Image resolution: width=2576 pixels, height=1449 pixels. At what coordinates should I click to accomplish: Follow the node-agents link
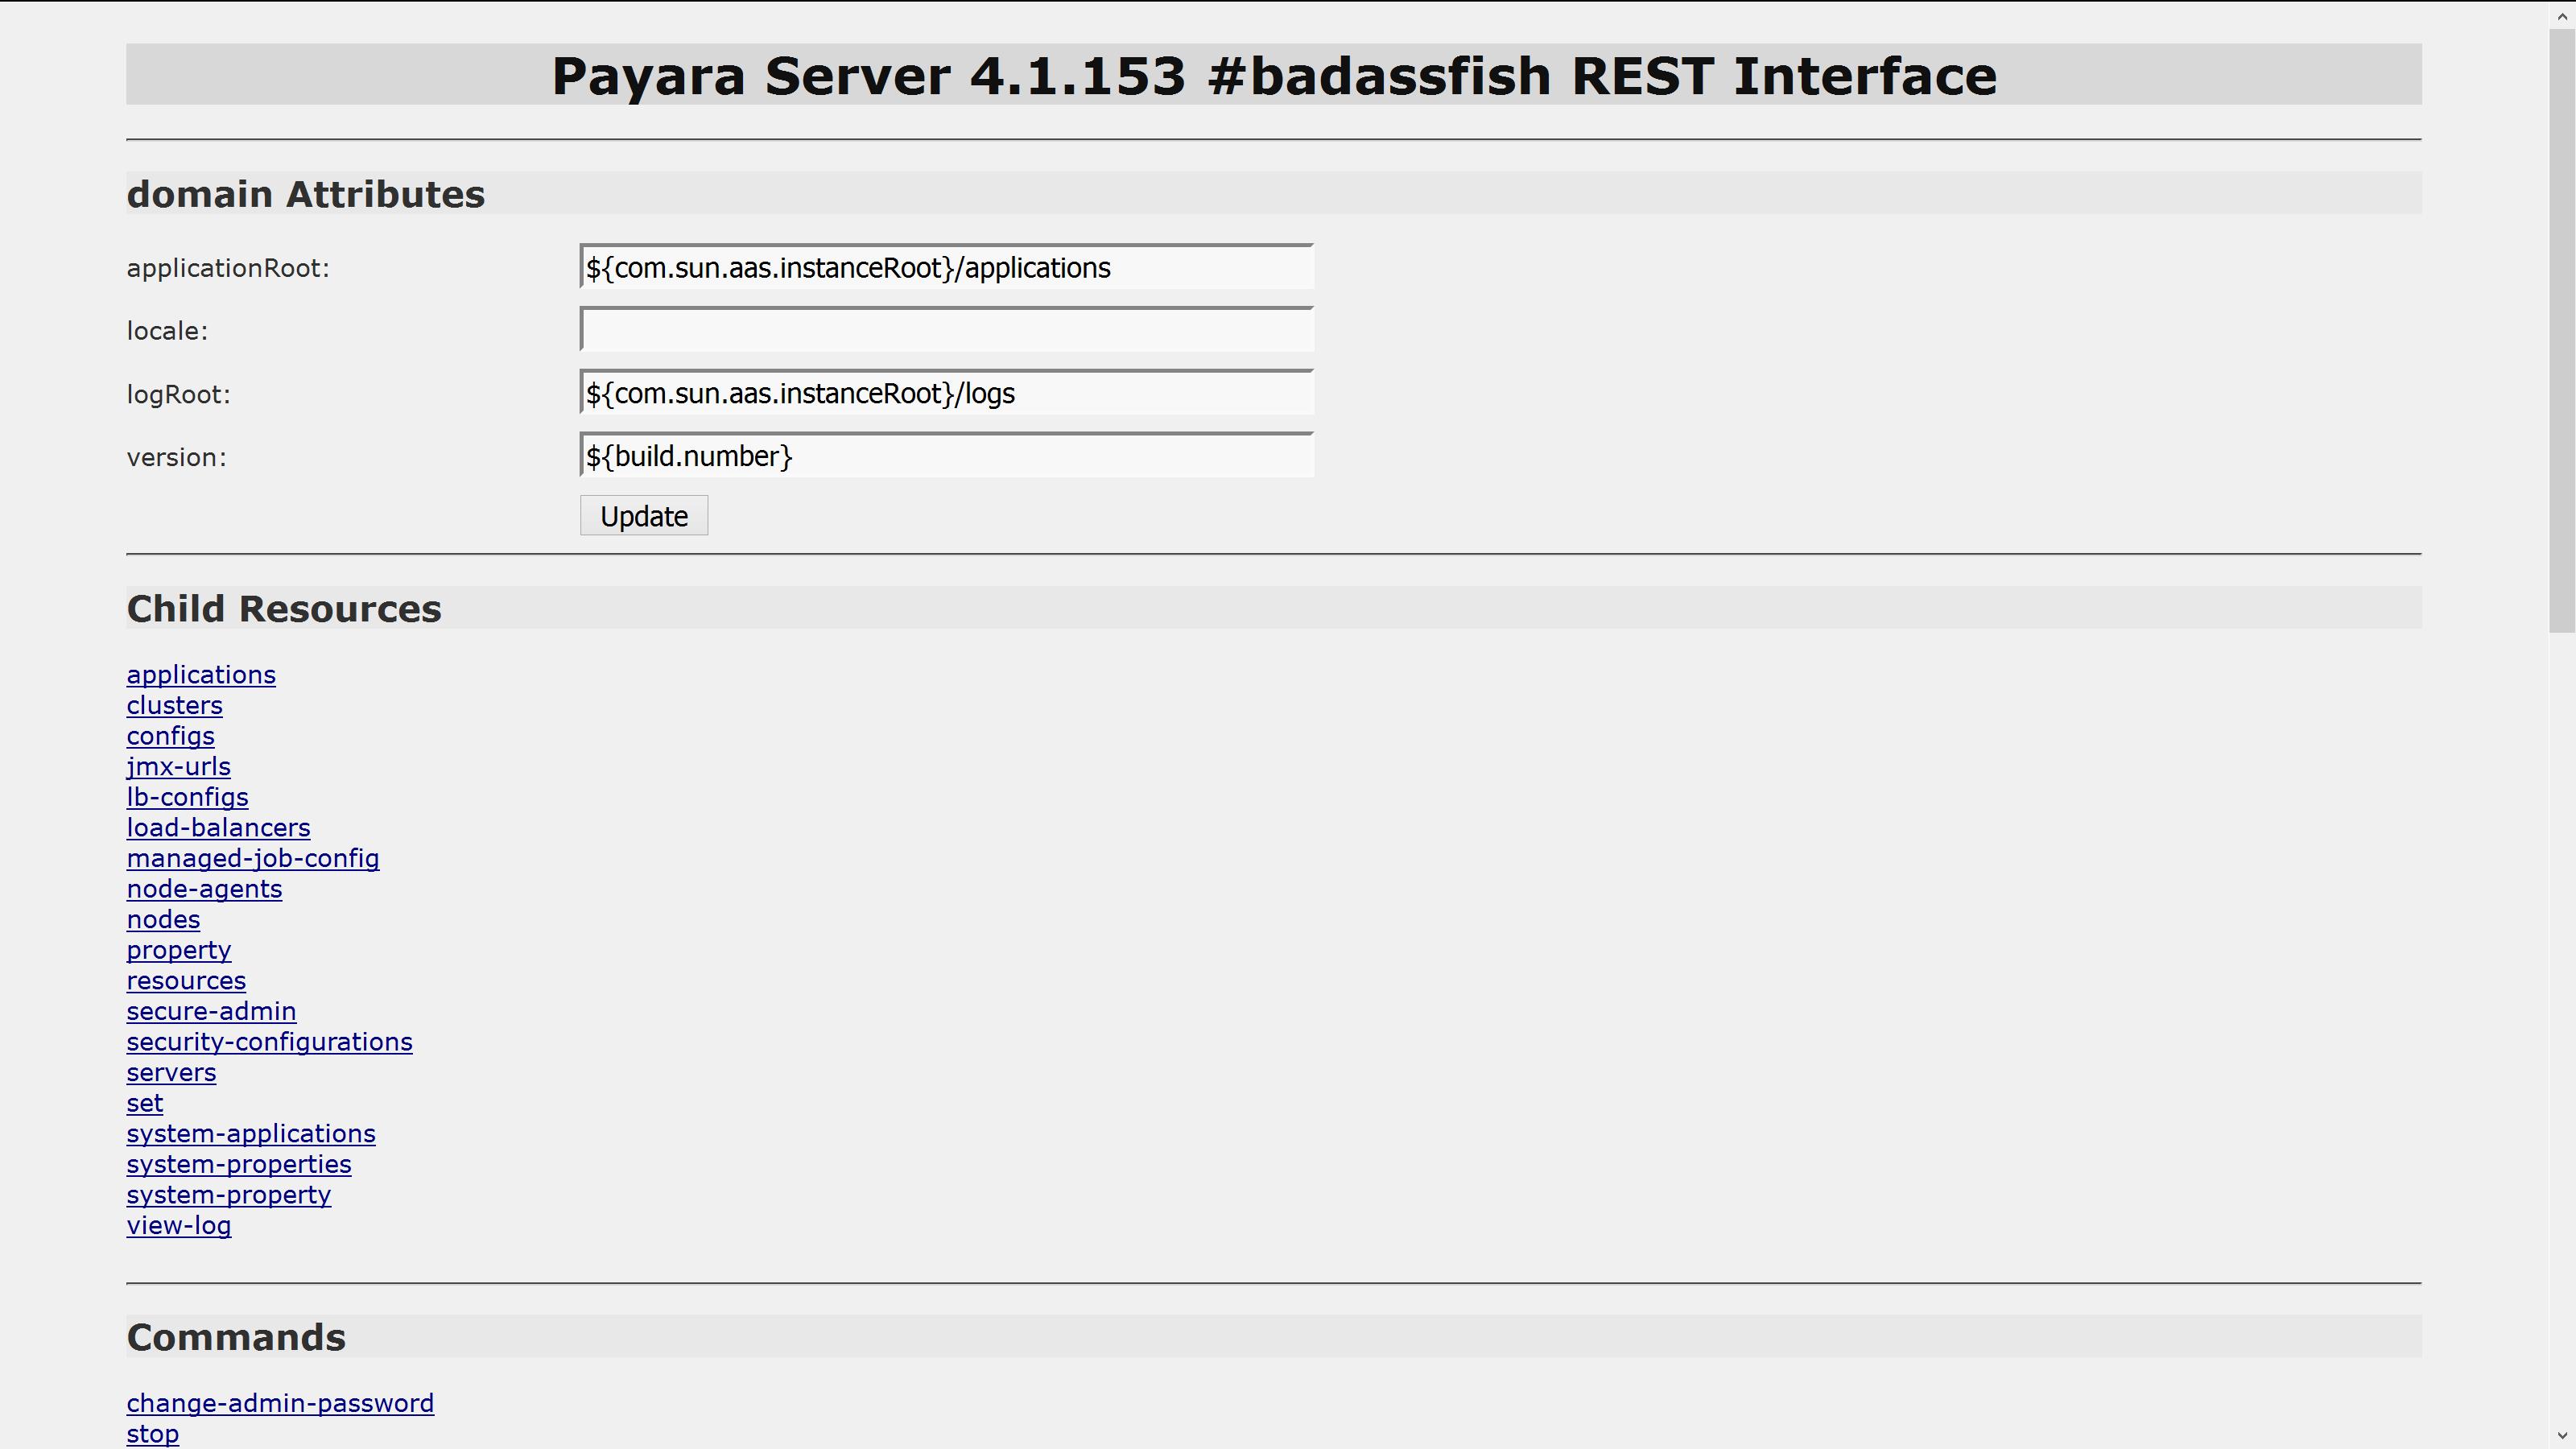point(204,889)
